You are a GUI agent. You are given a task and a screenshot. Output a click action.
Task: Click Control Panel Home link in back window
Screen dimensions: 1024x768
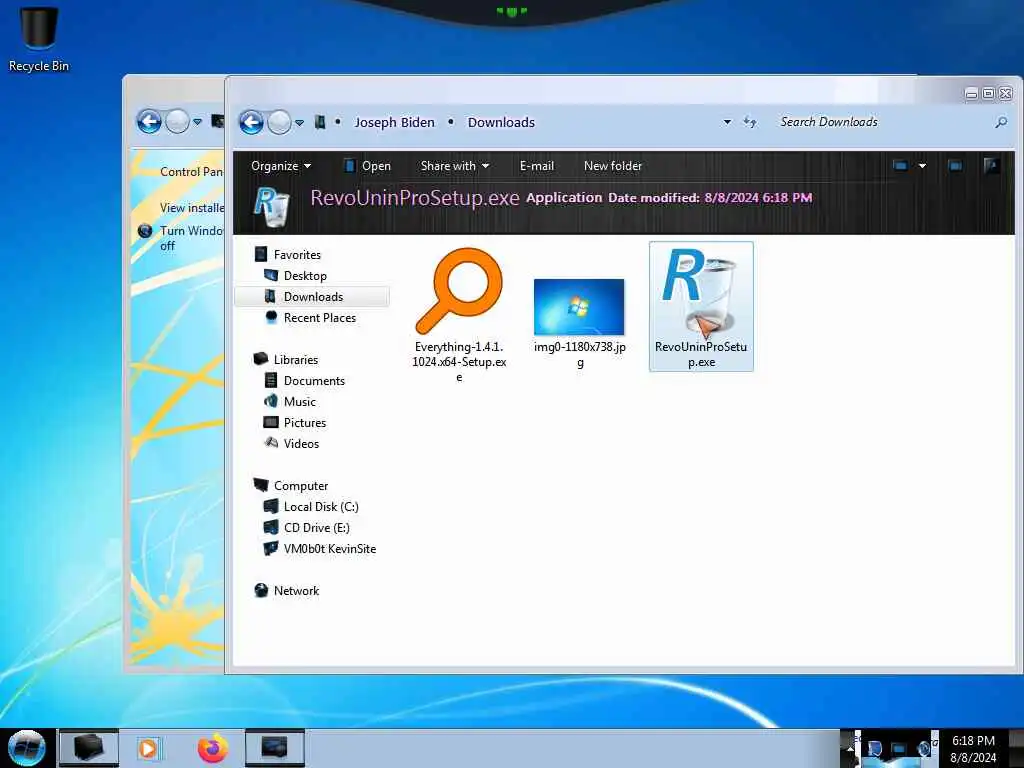(191, 172)
